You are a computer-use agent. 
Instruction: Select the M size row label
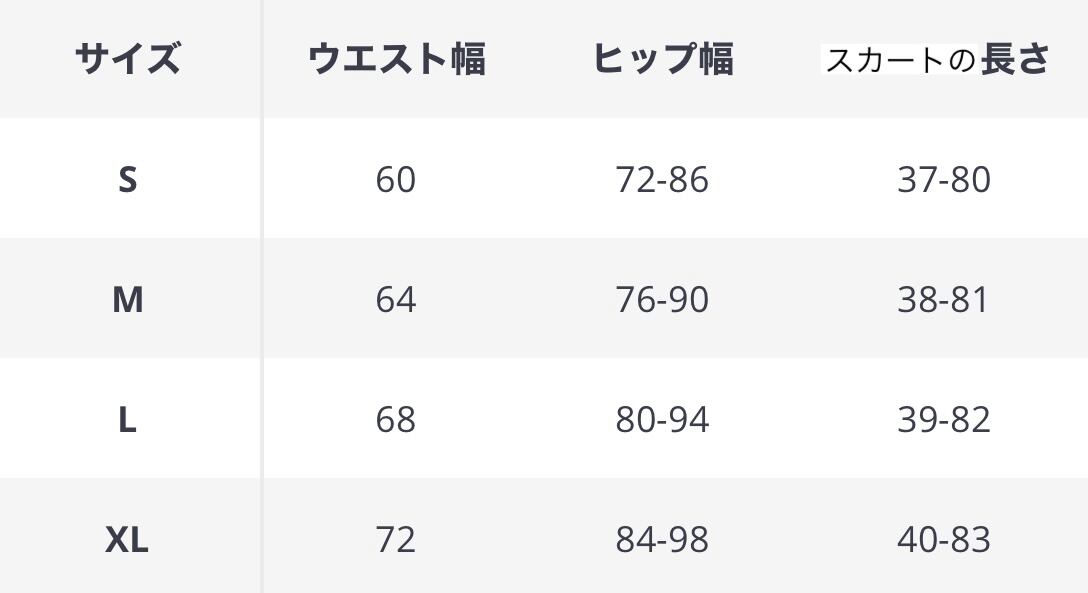pos(127,299)
